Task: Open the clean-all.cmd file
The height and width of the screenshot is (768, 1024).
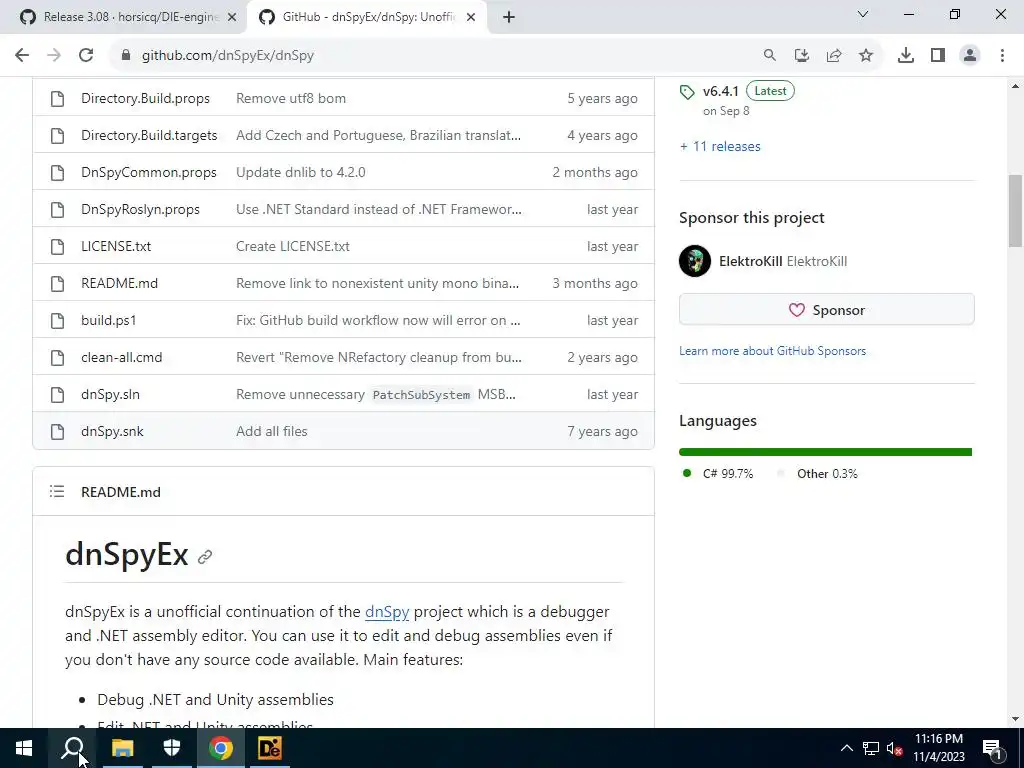Action: click(x=121, y=357)
